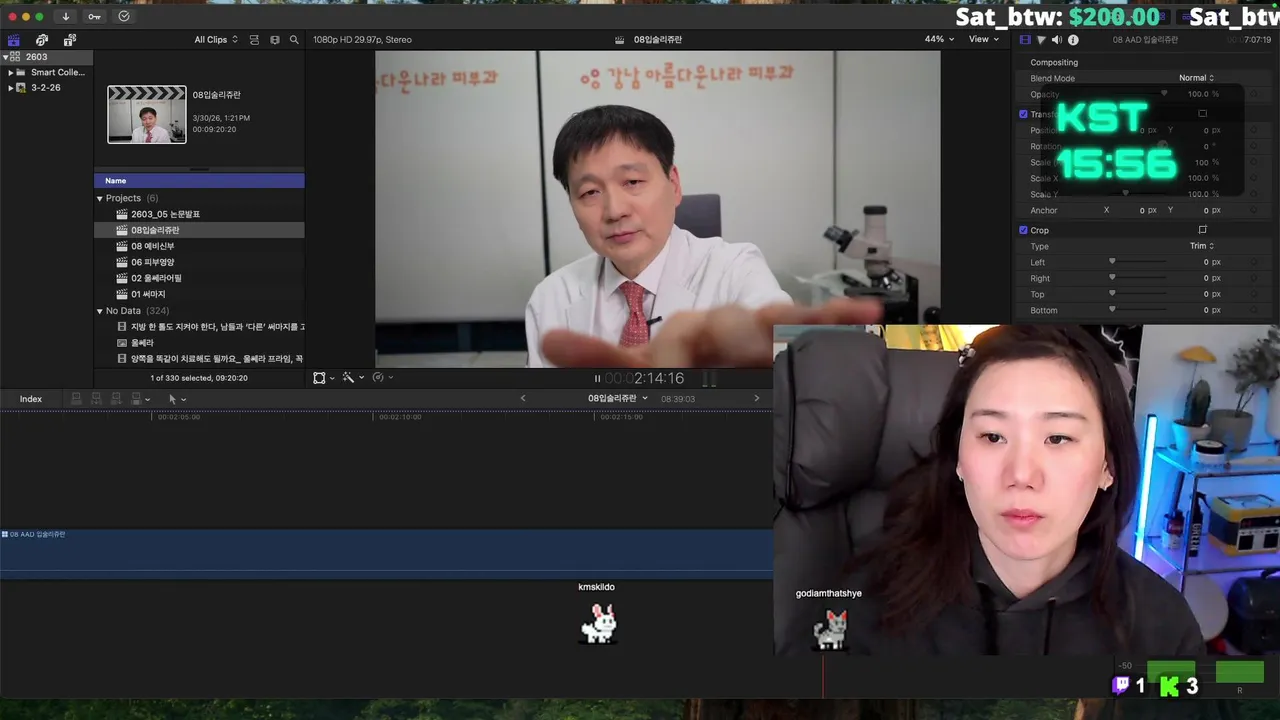Open the Color inspector triangle icon
Screen dimensions: 1280x720
1041,40
